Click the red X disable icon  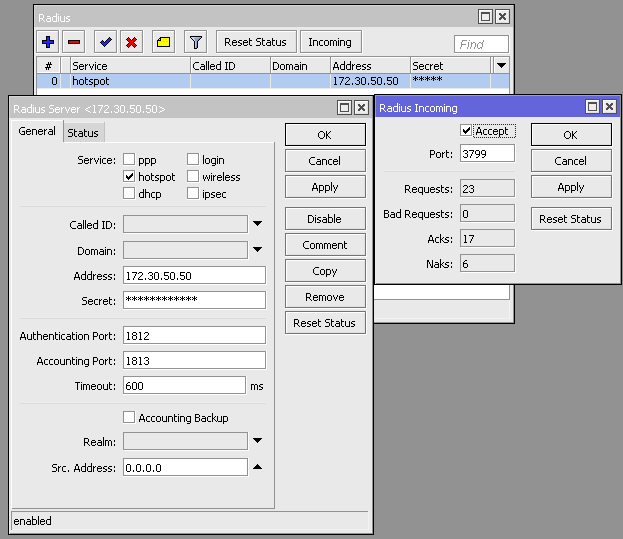130,42
